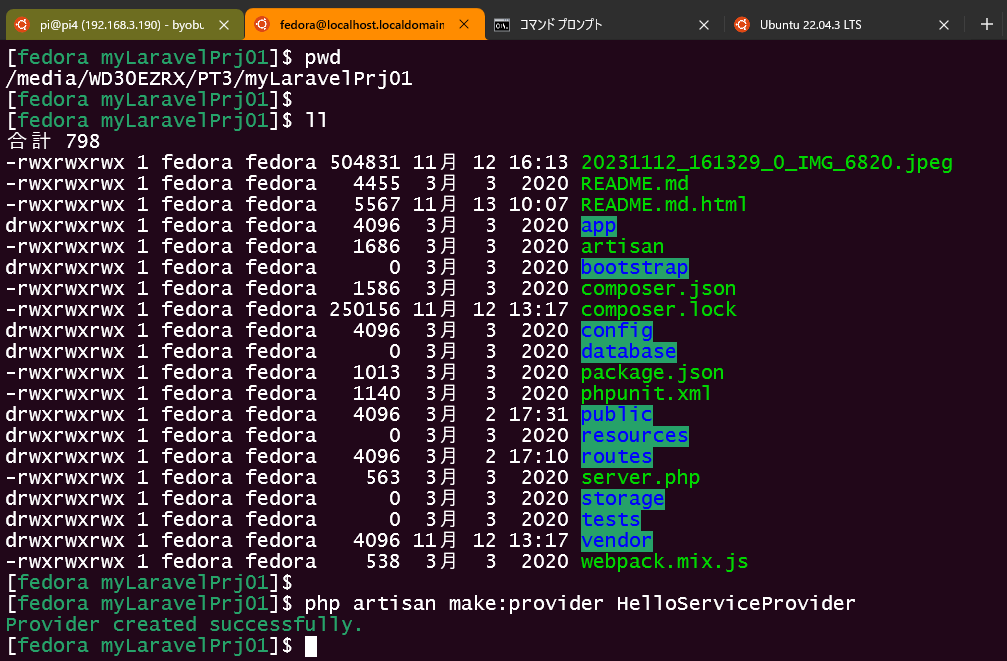Viewport: 1007px width, 661px height.
Task: Close the pi@pi4 byobu tab
Action: click(x=223, y=23)
